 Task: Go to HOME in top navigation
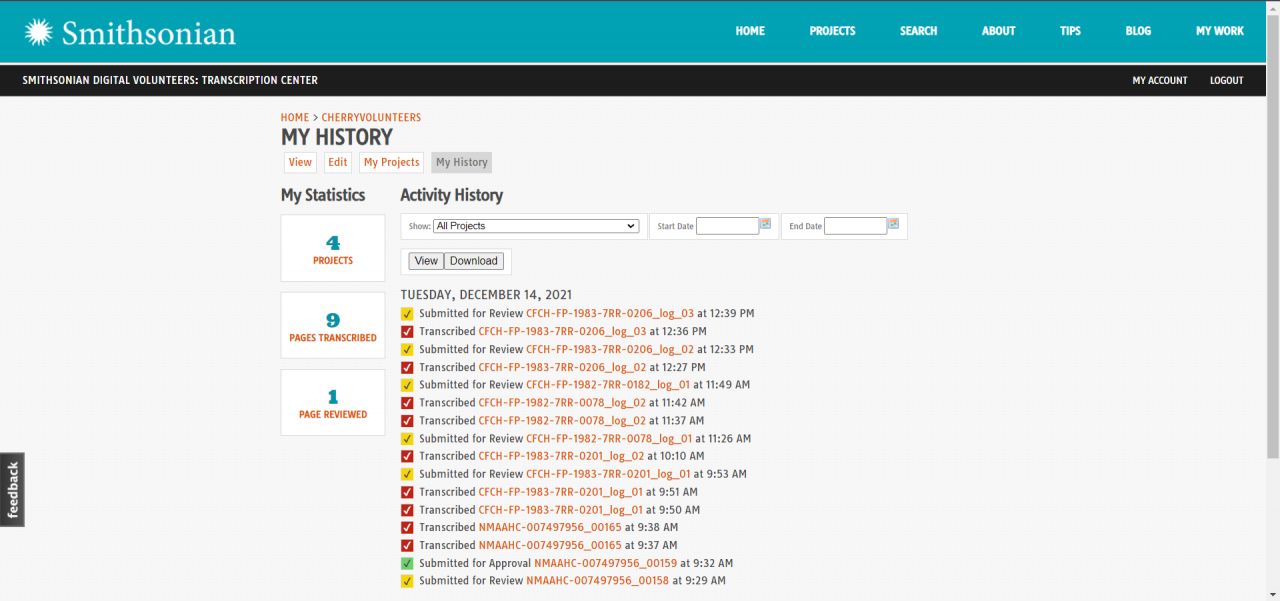pyautogui.click(x=750, y=31)
